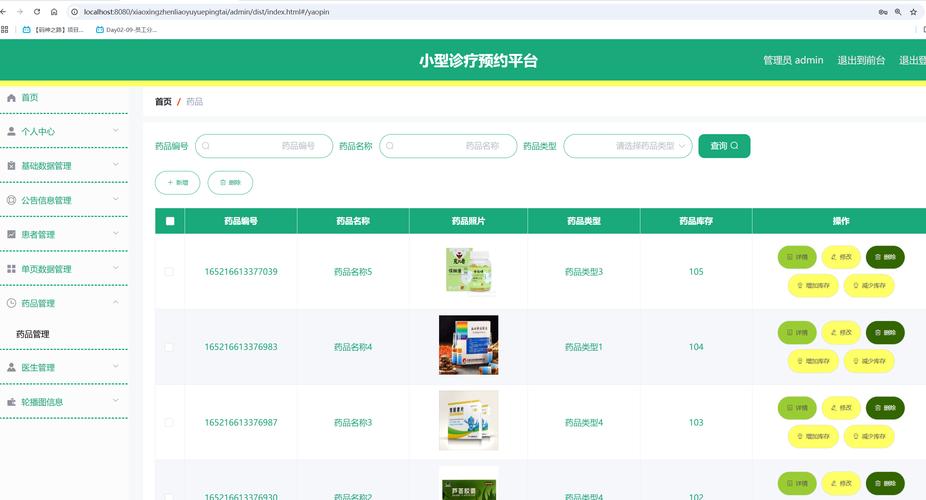This screenshot has width=926, height=500.
Task: Click 减少库存 for 药品名称5
Action: [x=869, y=285]
